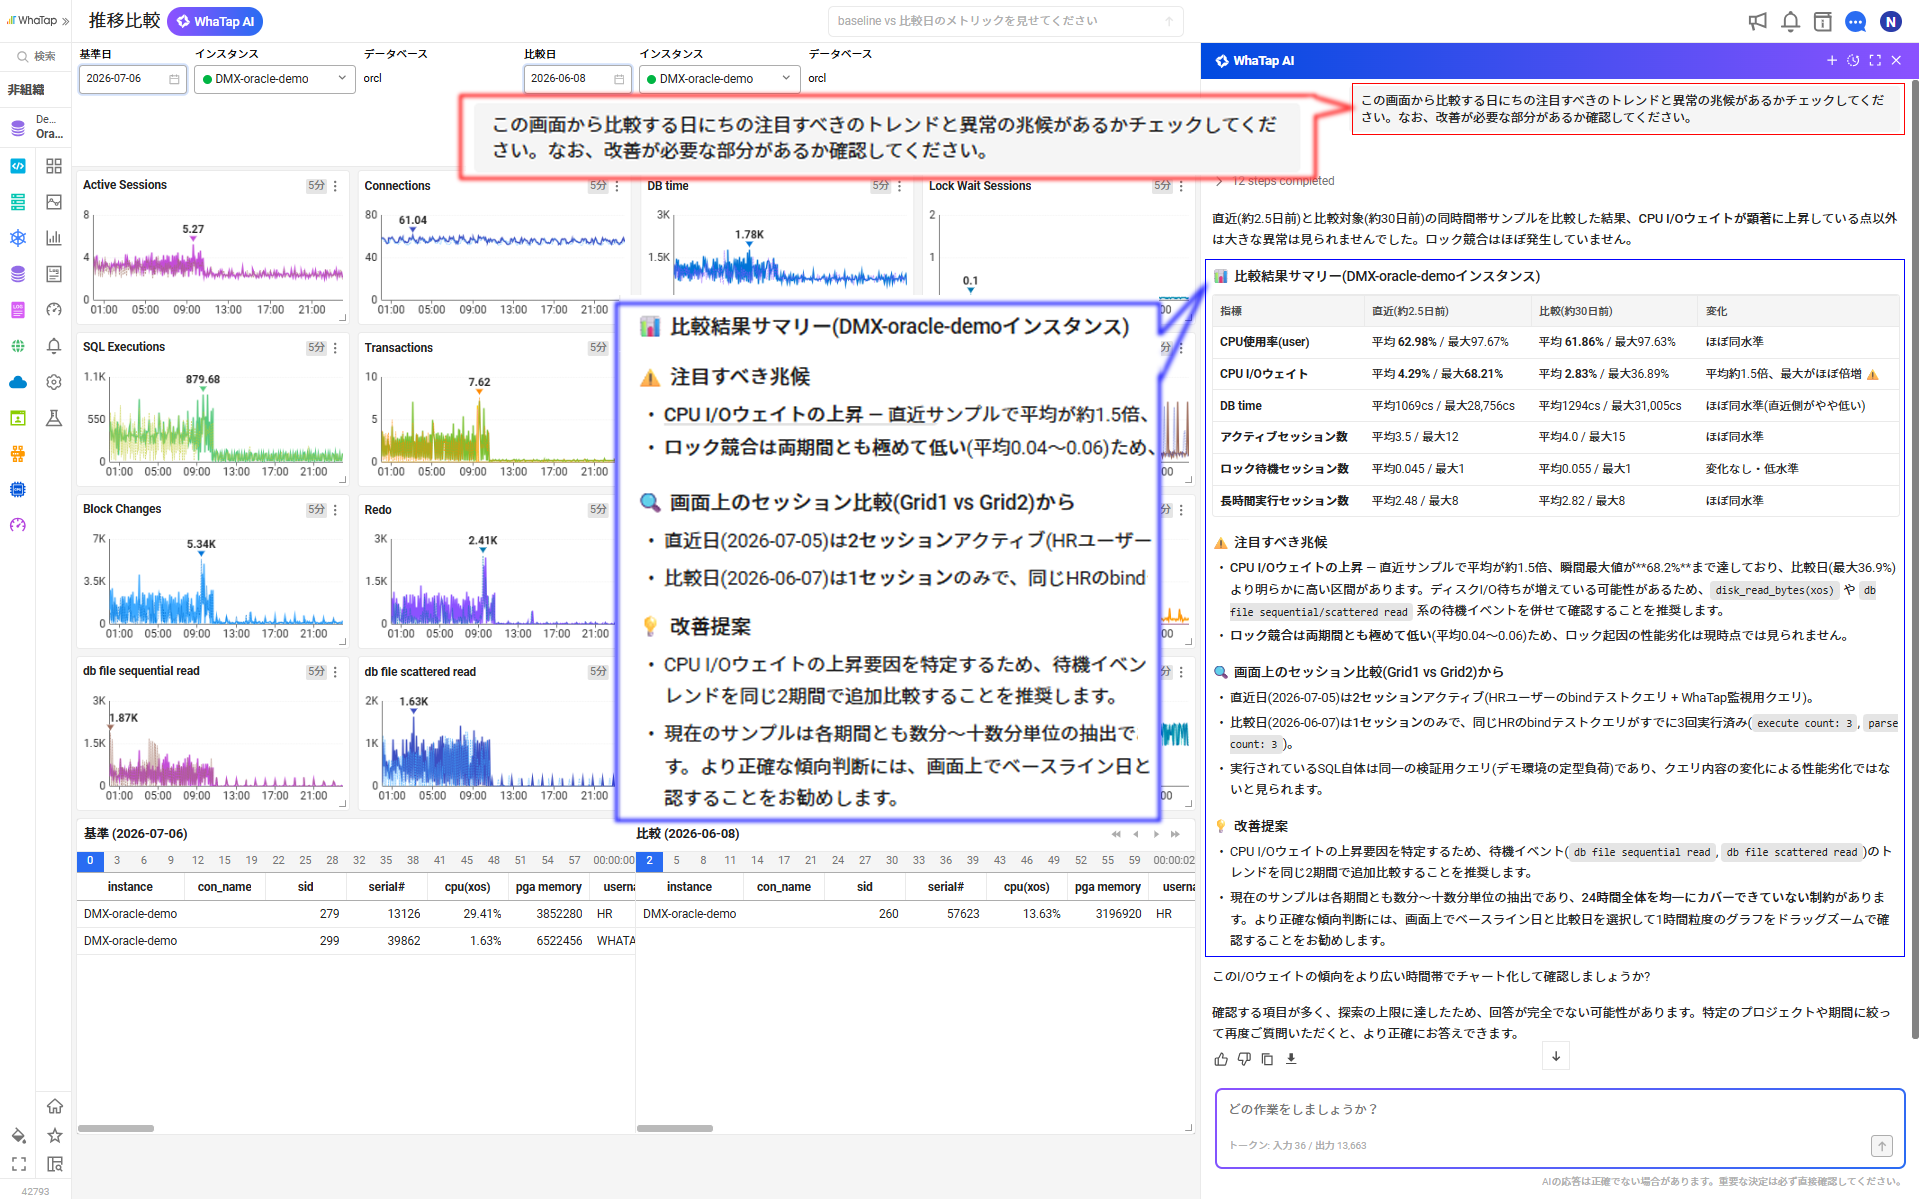Open the N user profile avatar
Image resolution: width=1919 pixels, height=1199 pixels.
(x=1890, y=21)
